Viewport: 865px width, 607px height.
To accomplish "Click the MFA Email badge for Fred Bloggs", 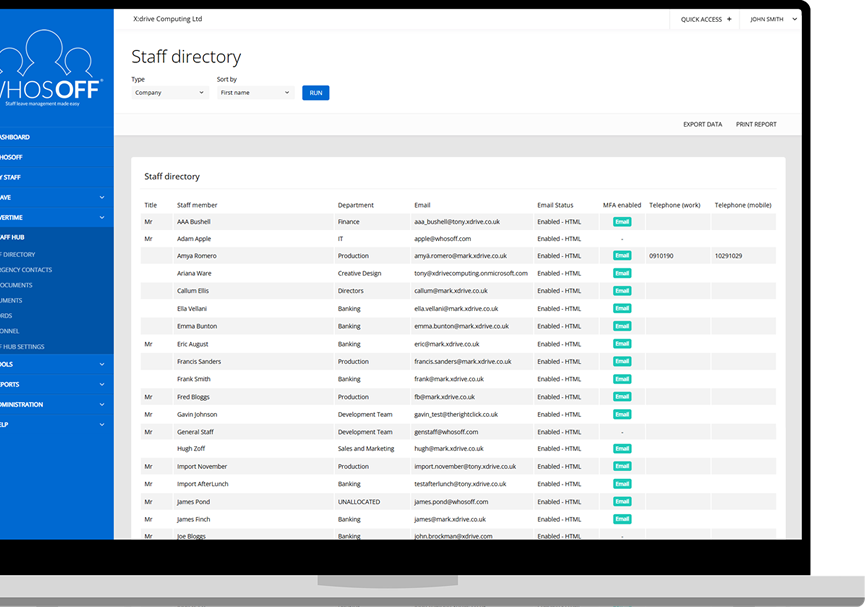I will (x=622, y=397).
